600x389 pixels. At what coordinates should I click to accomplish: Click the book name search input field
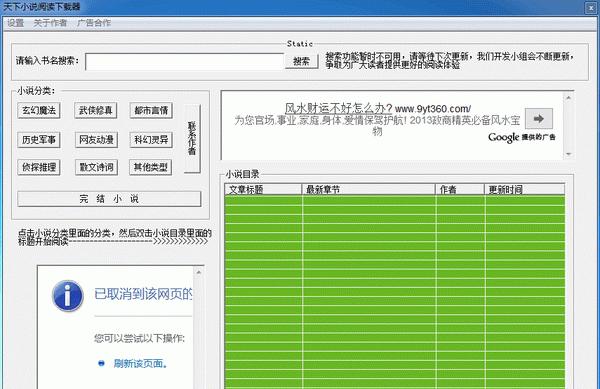click(x=184, y=62)
